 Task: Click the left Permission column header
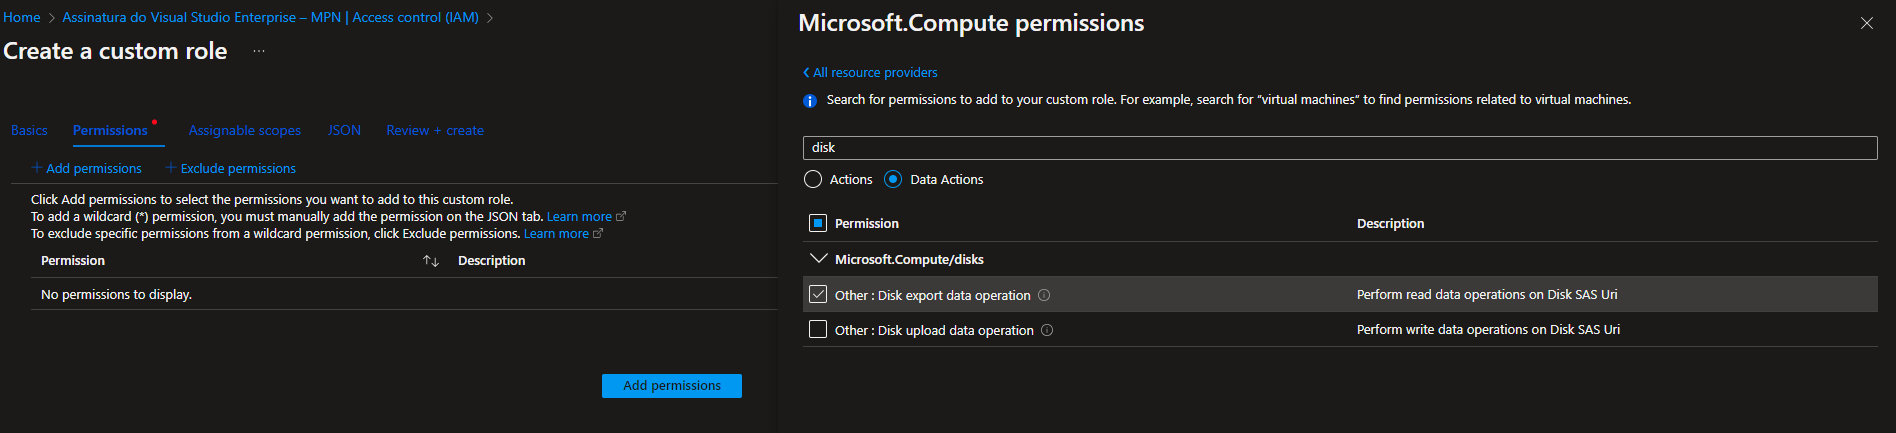(x=73, y=261)
